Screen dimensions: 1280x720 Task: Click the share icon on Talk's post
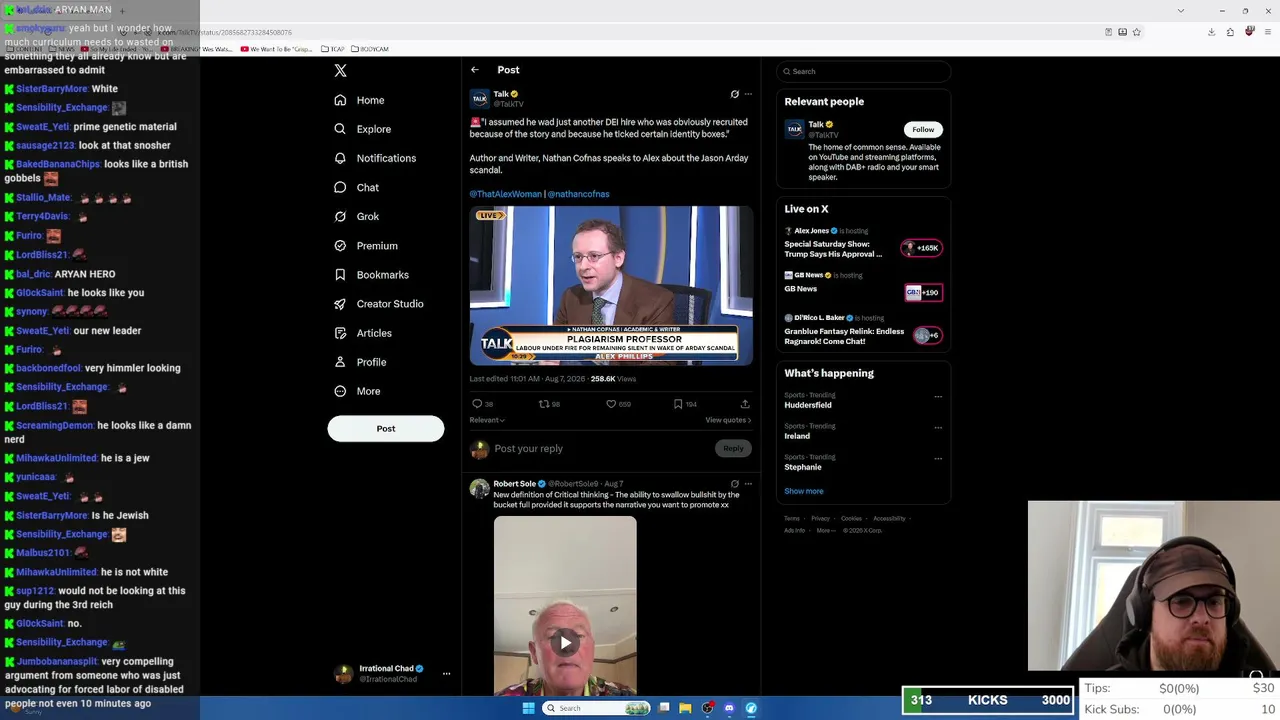(745, 404)
